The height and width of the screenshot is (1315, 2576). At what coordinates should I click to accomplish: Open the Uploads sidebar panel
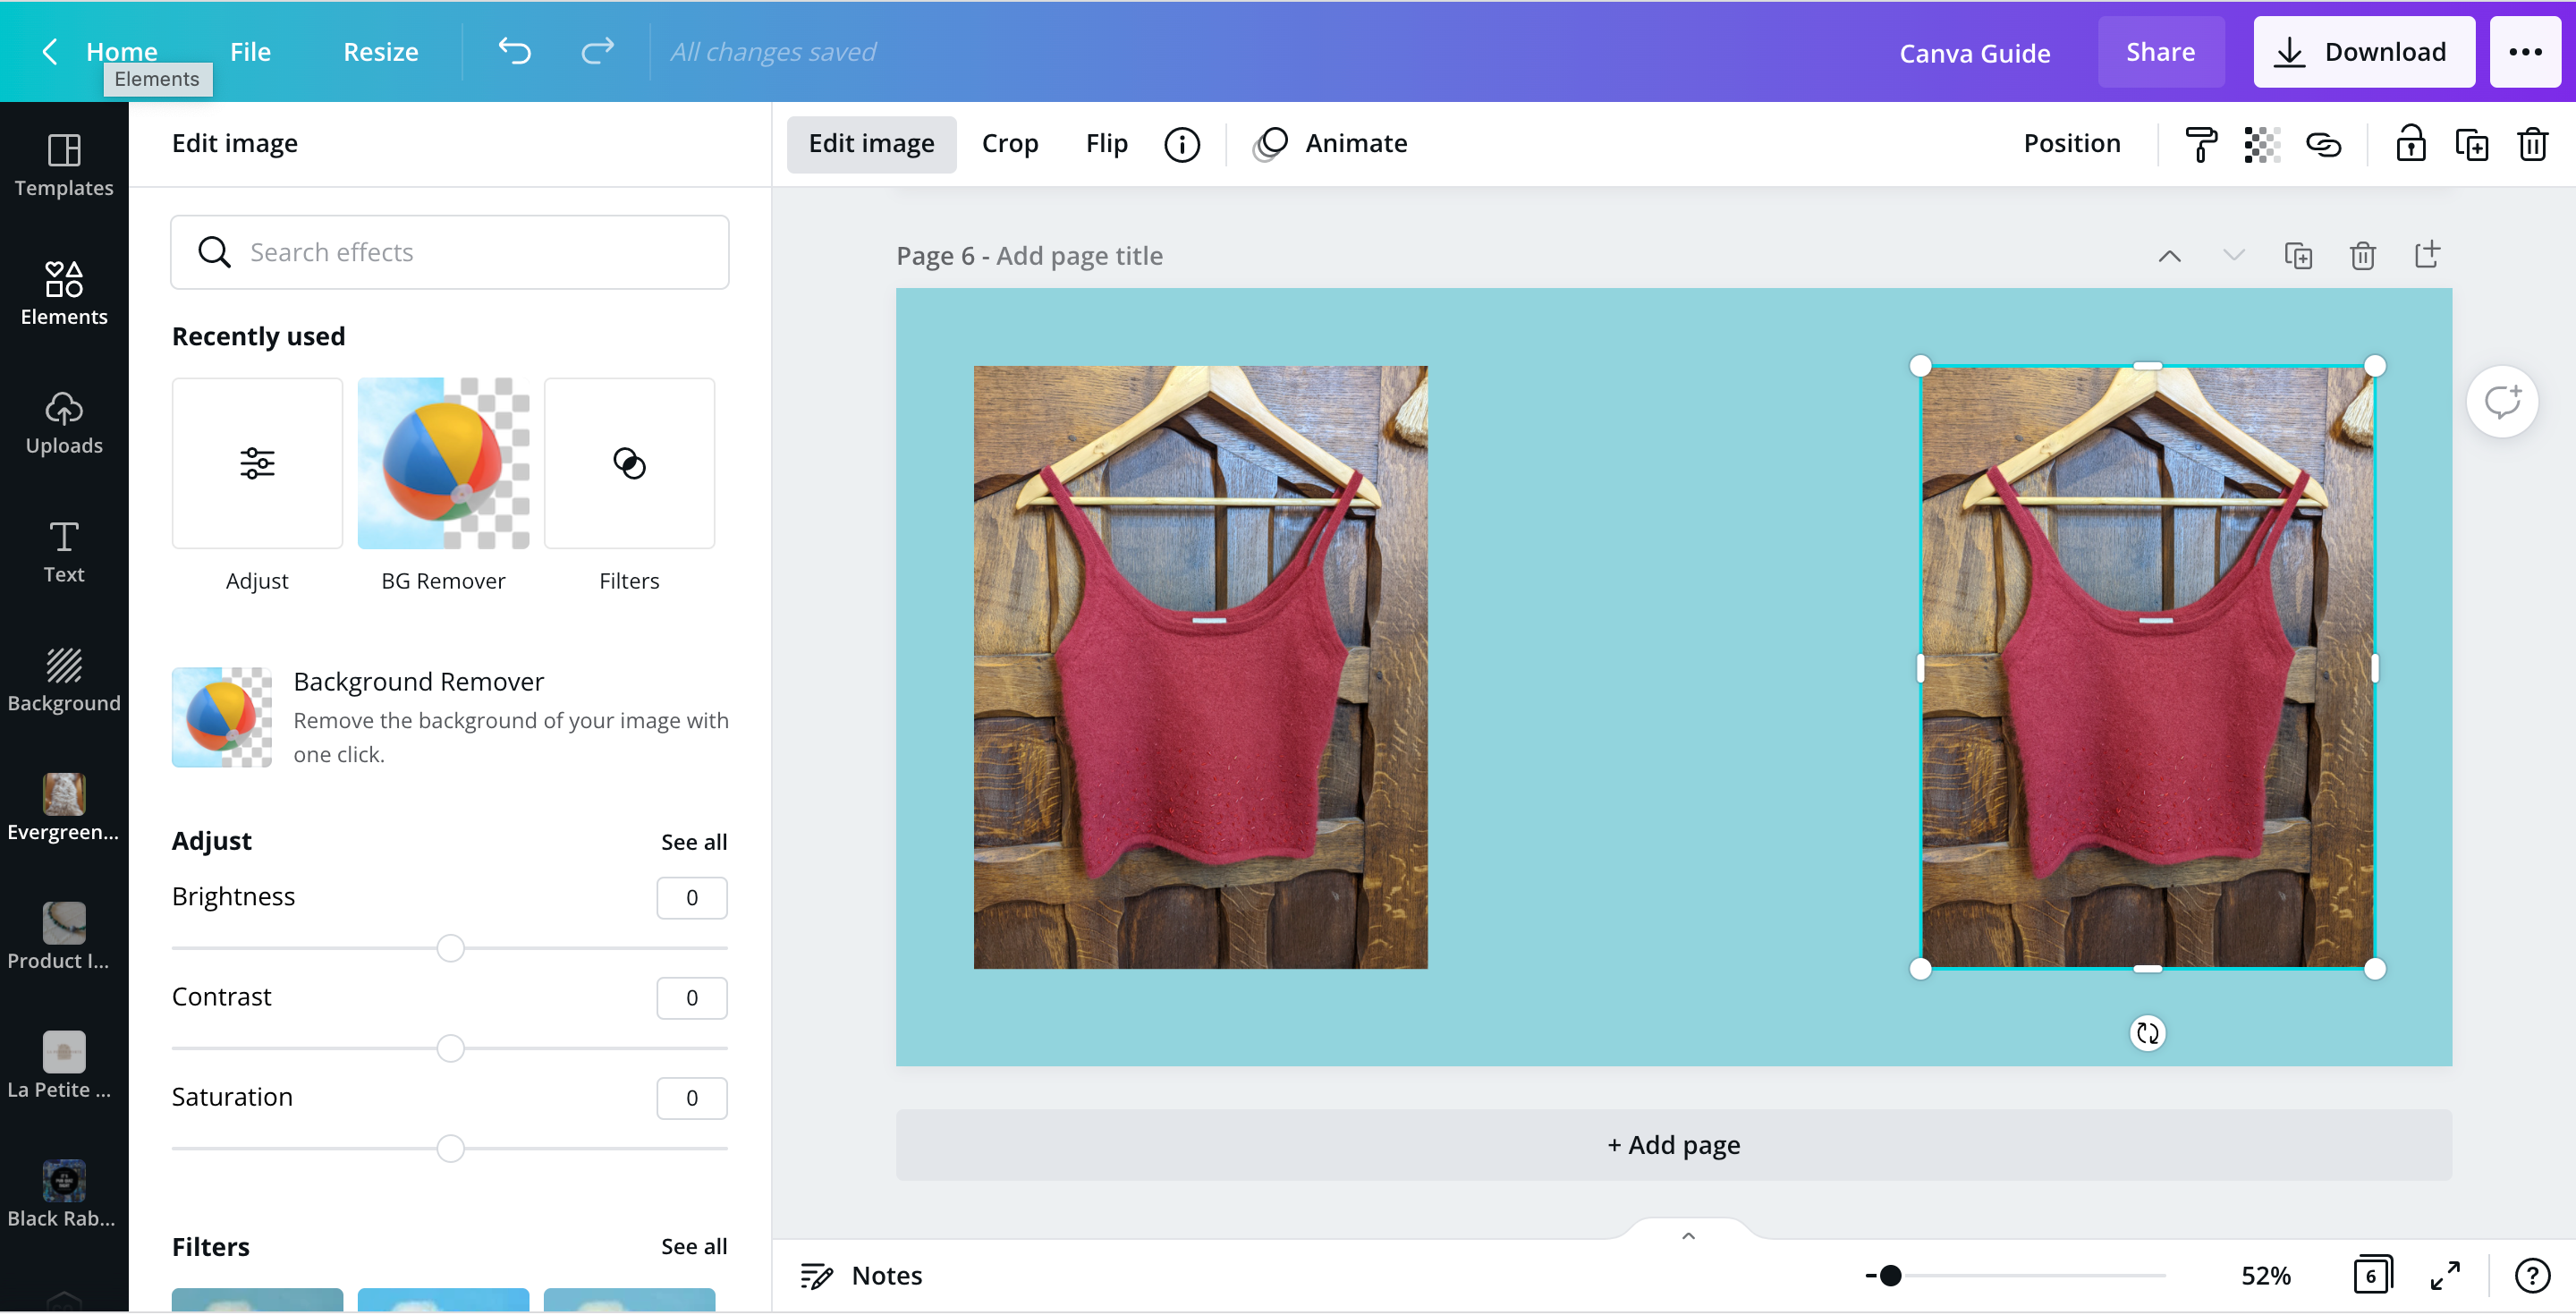tap(64, 422)
